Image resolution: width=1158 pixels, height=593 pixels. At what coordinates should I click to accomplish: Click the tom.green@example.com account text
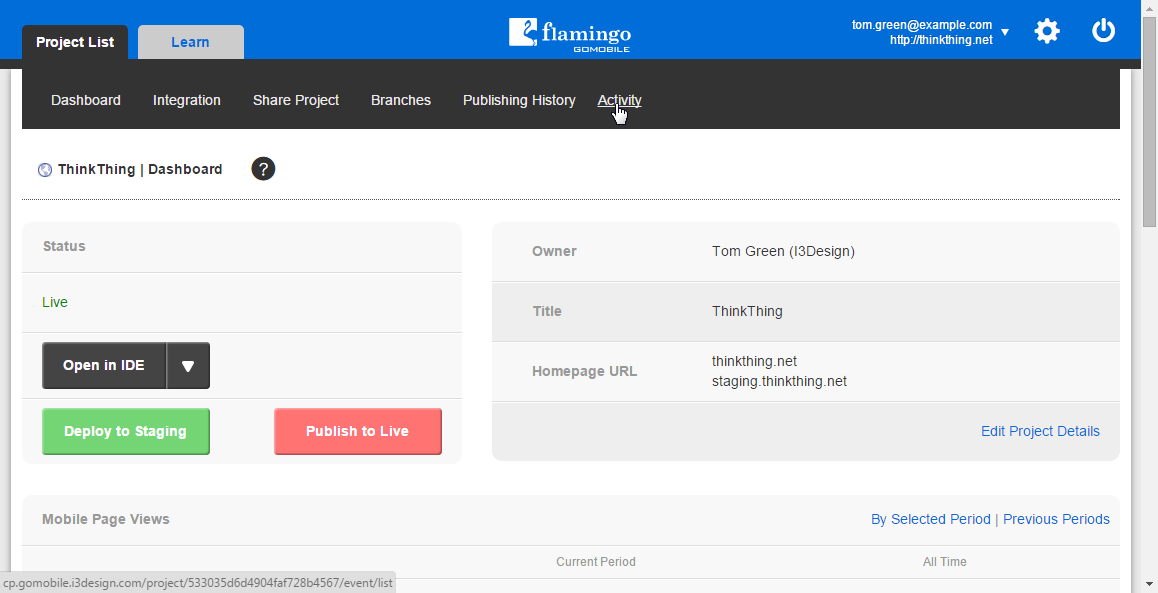click(x=922, y=25)
